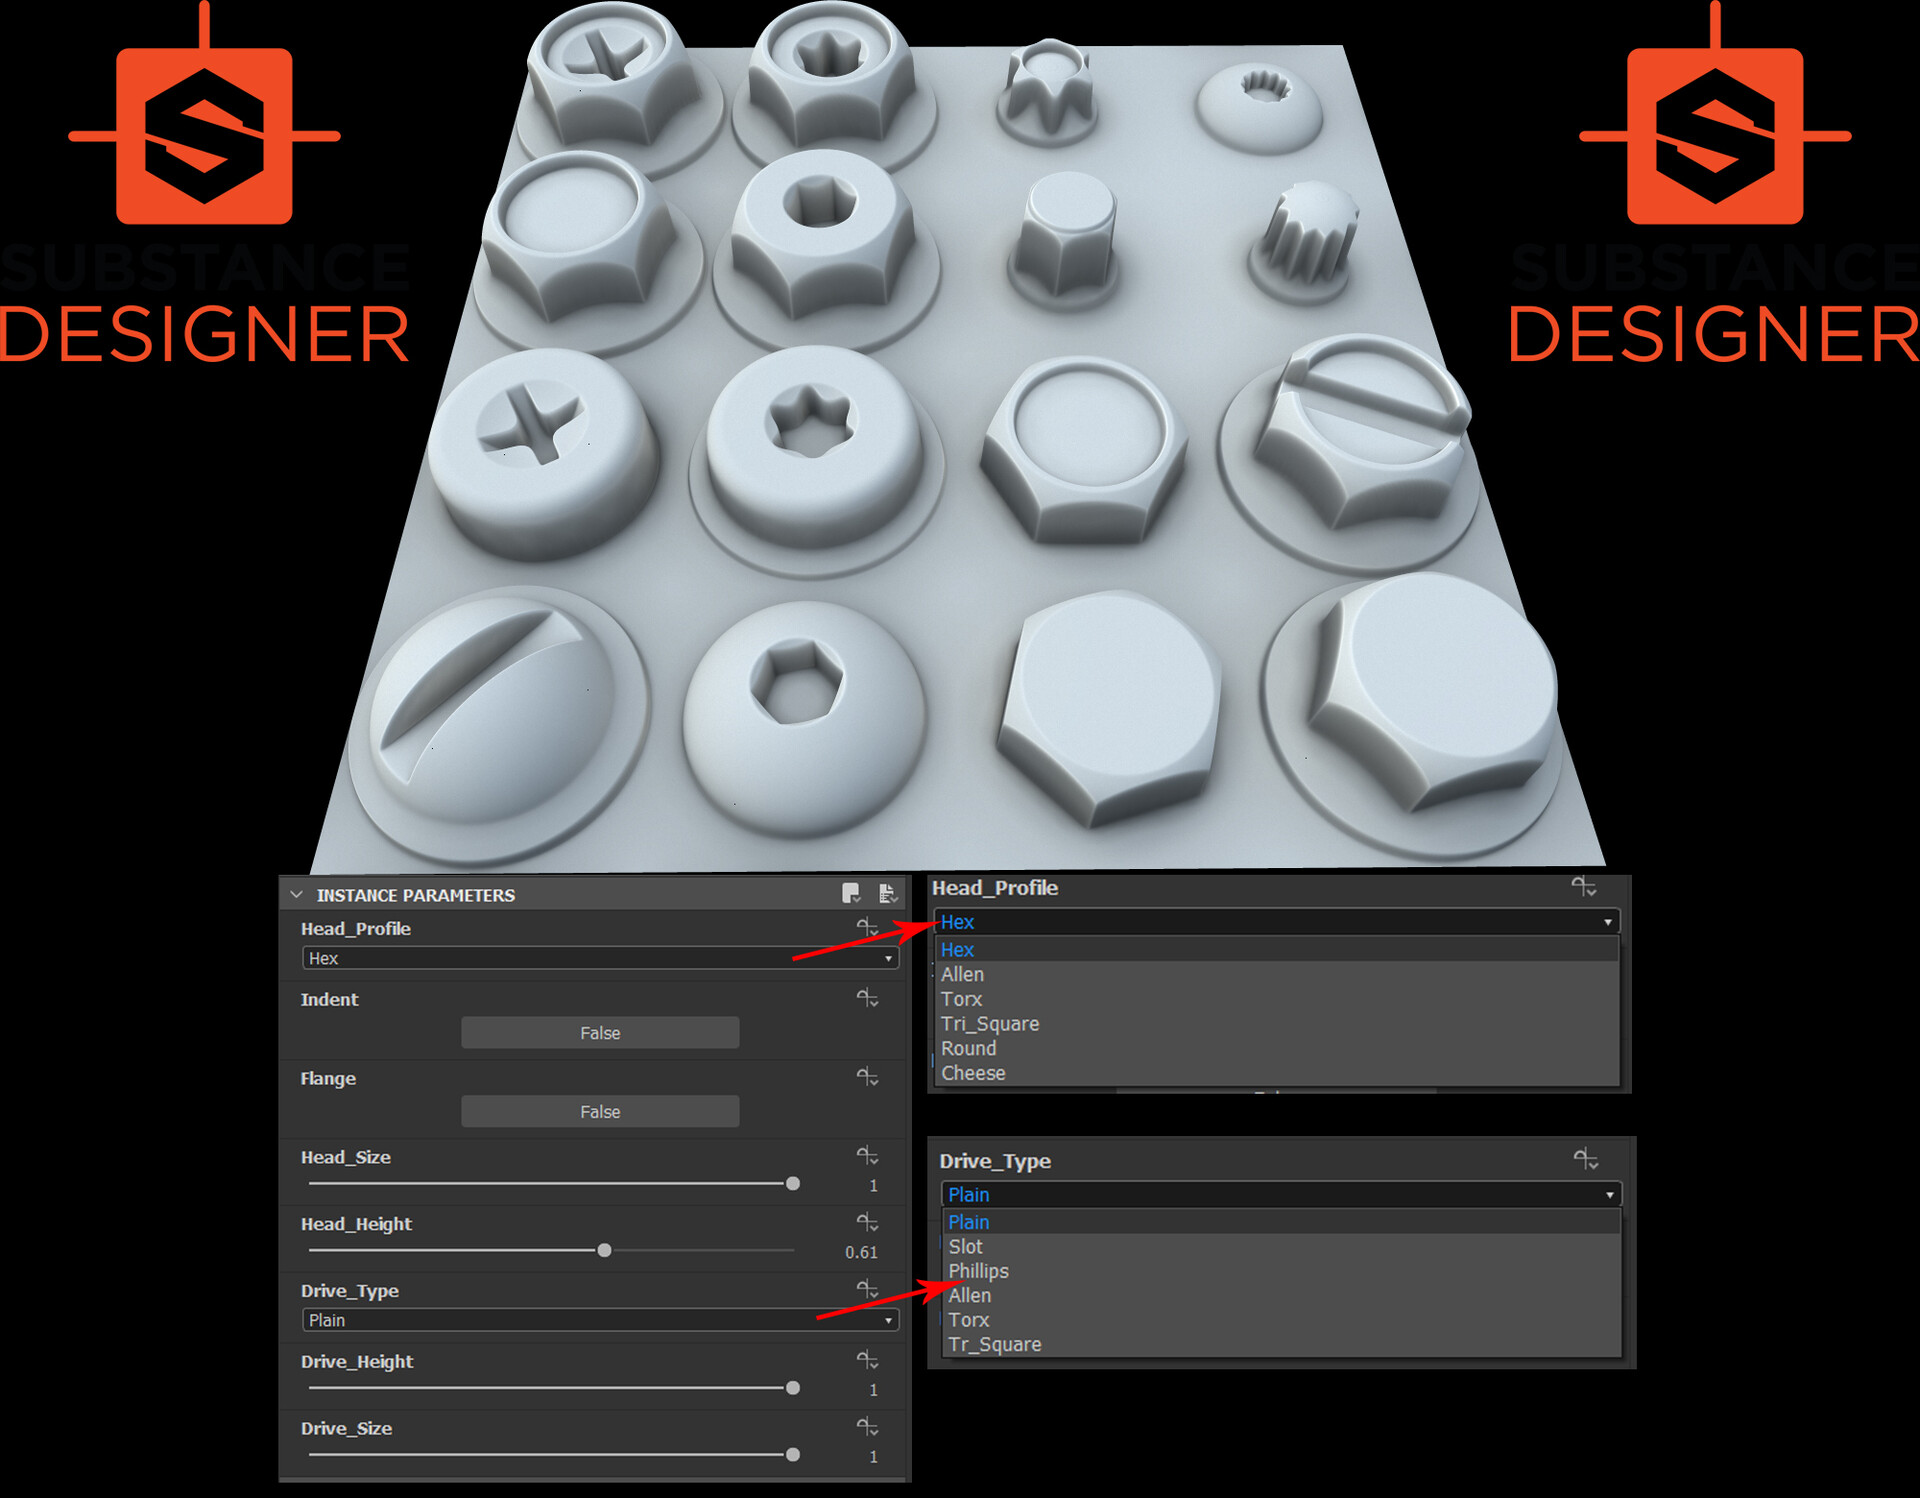Toggle the Flange parameter from False
Viewport: 1920px width, 1498px height.
click(x=599, y=1111)
